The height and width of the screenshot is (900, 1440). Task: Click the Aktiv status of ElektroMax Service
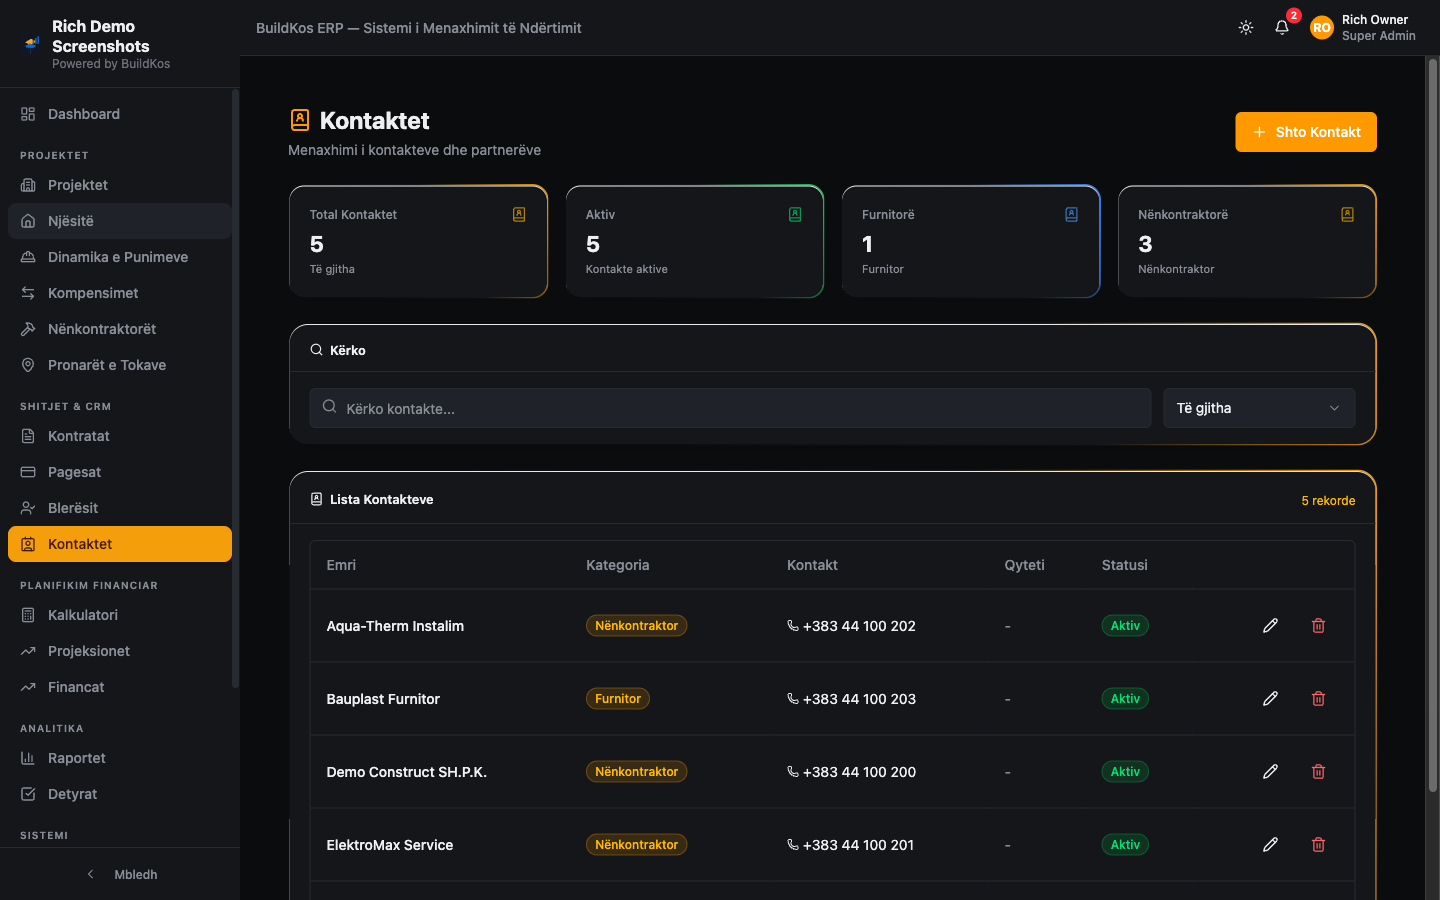click(x=1125, y=845)
